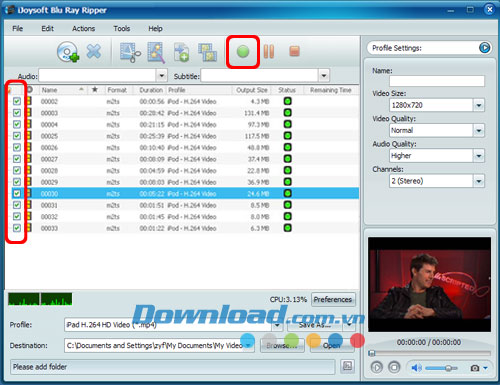This screenshot has height=385, width=500.
Task: Click the video preview thumbnail
Action: (429, 284)
